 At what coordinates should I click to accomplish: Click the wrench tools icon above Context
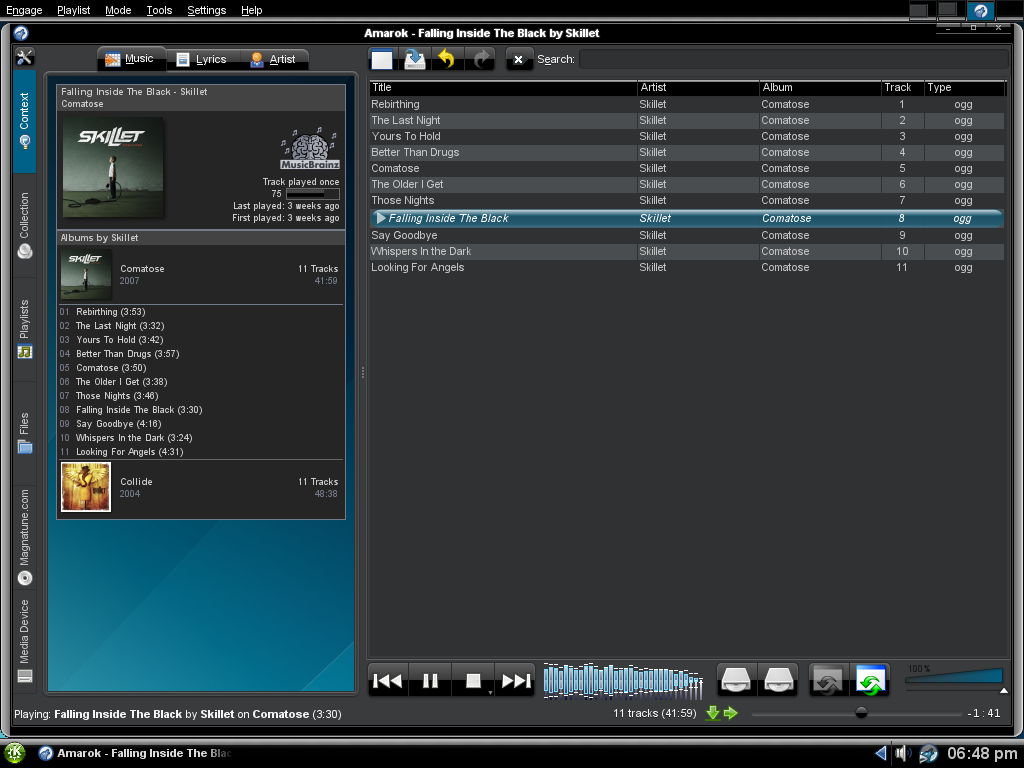[x=24, y=57]
